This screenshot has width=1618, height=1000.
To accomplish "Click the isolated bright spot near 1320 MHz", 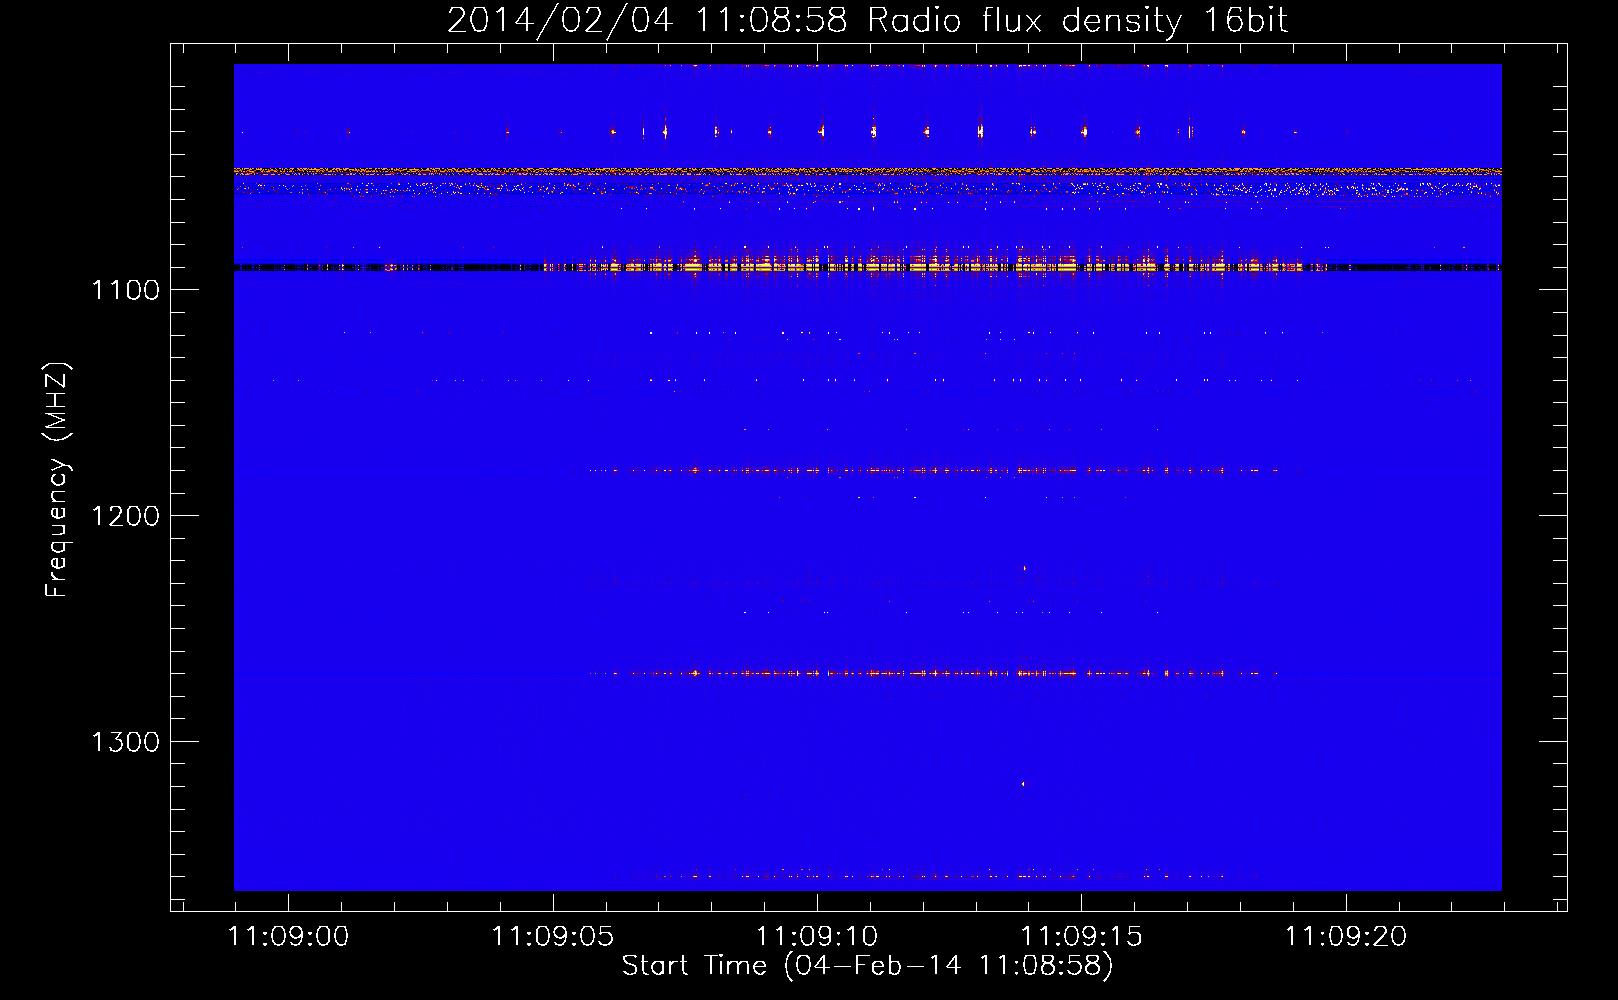I will (1023, 784).
